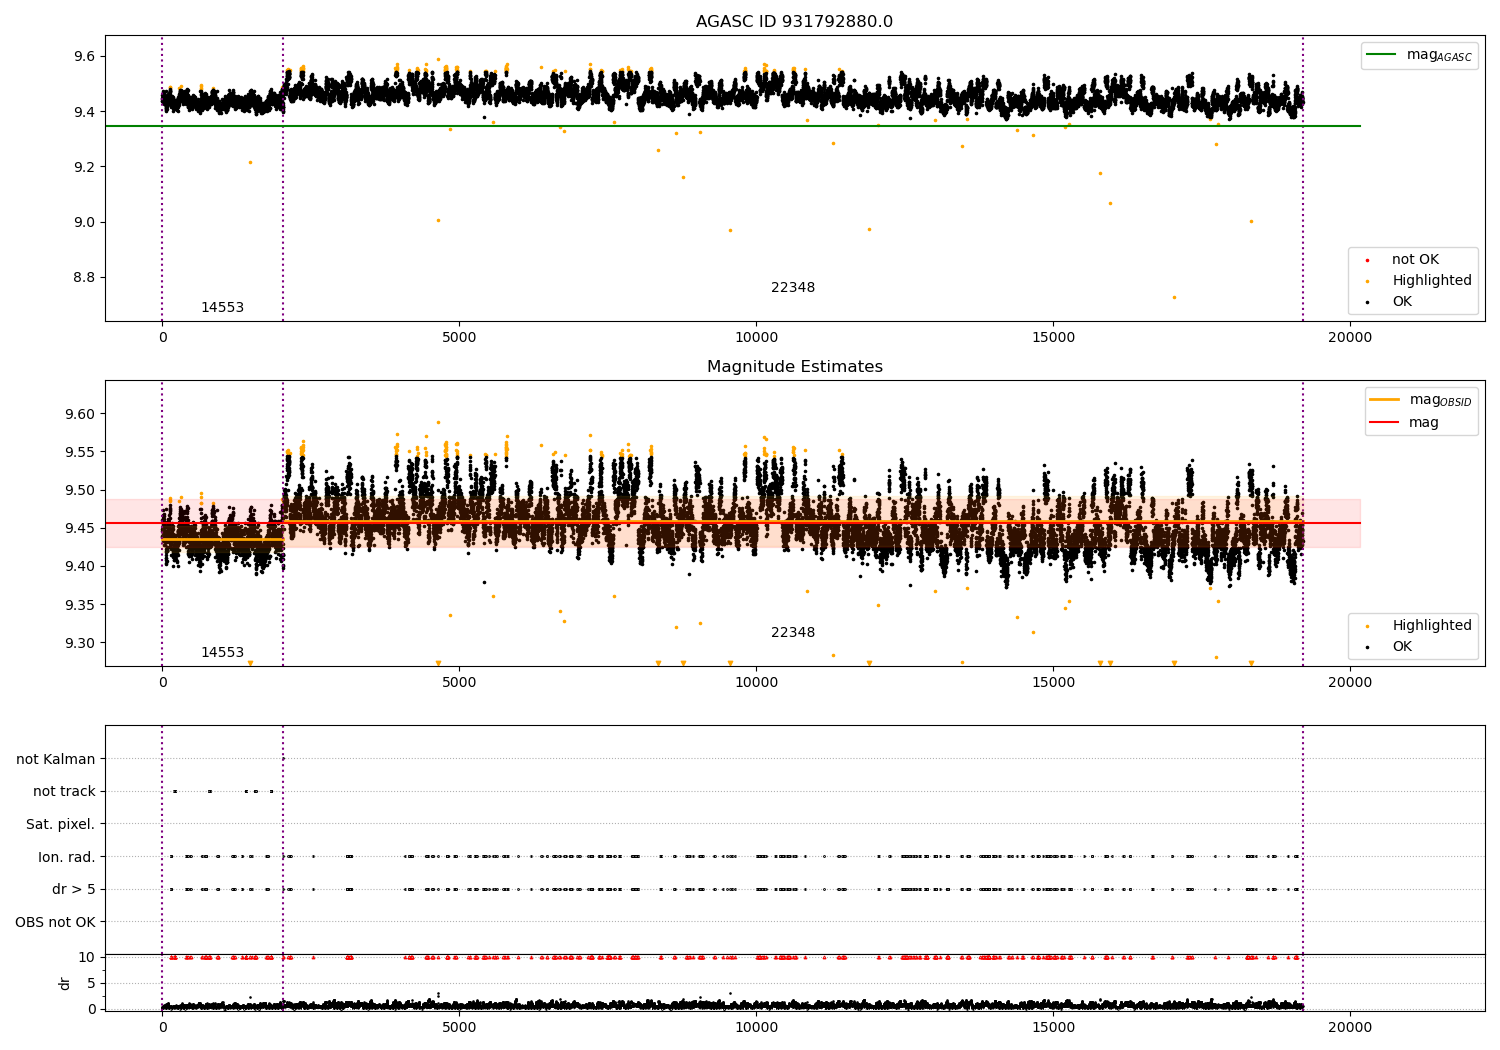
Task: Click the '9.40' y-tick in the Magnitude Estimates plot
Action: (81, 567)
